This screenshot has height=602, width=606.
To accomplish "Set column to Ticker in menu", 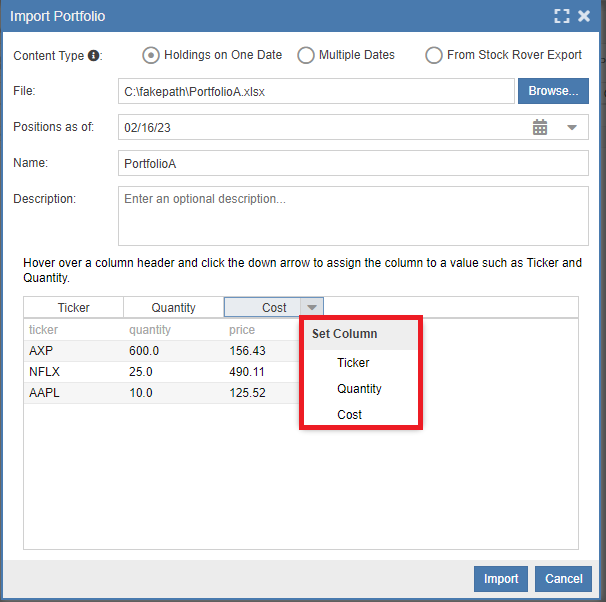I will click(353, 363).
